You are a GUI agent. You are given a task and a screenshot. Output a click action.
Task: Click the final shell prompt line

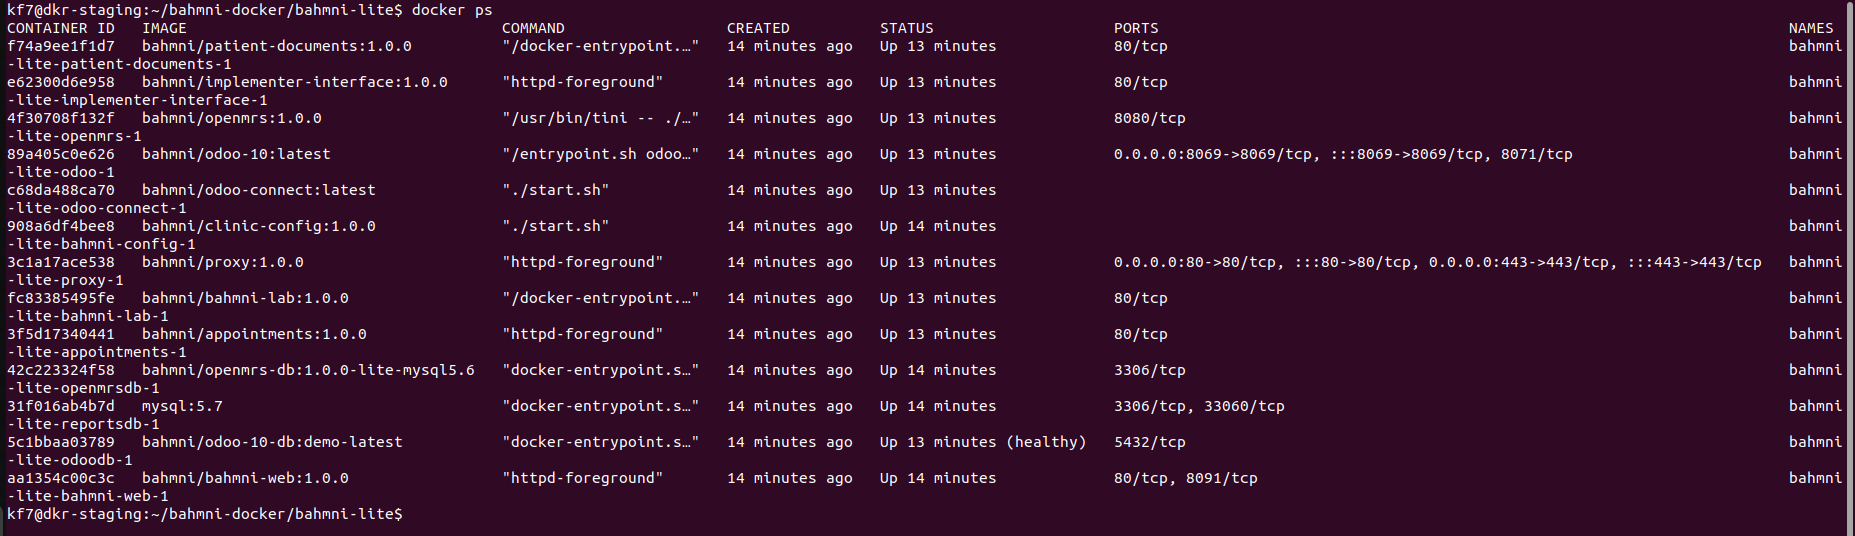[205, 514]
